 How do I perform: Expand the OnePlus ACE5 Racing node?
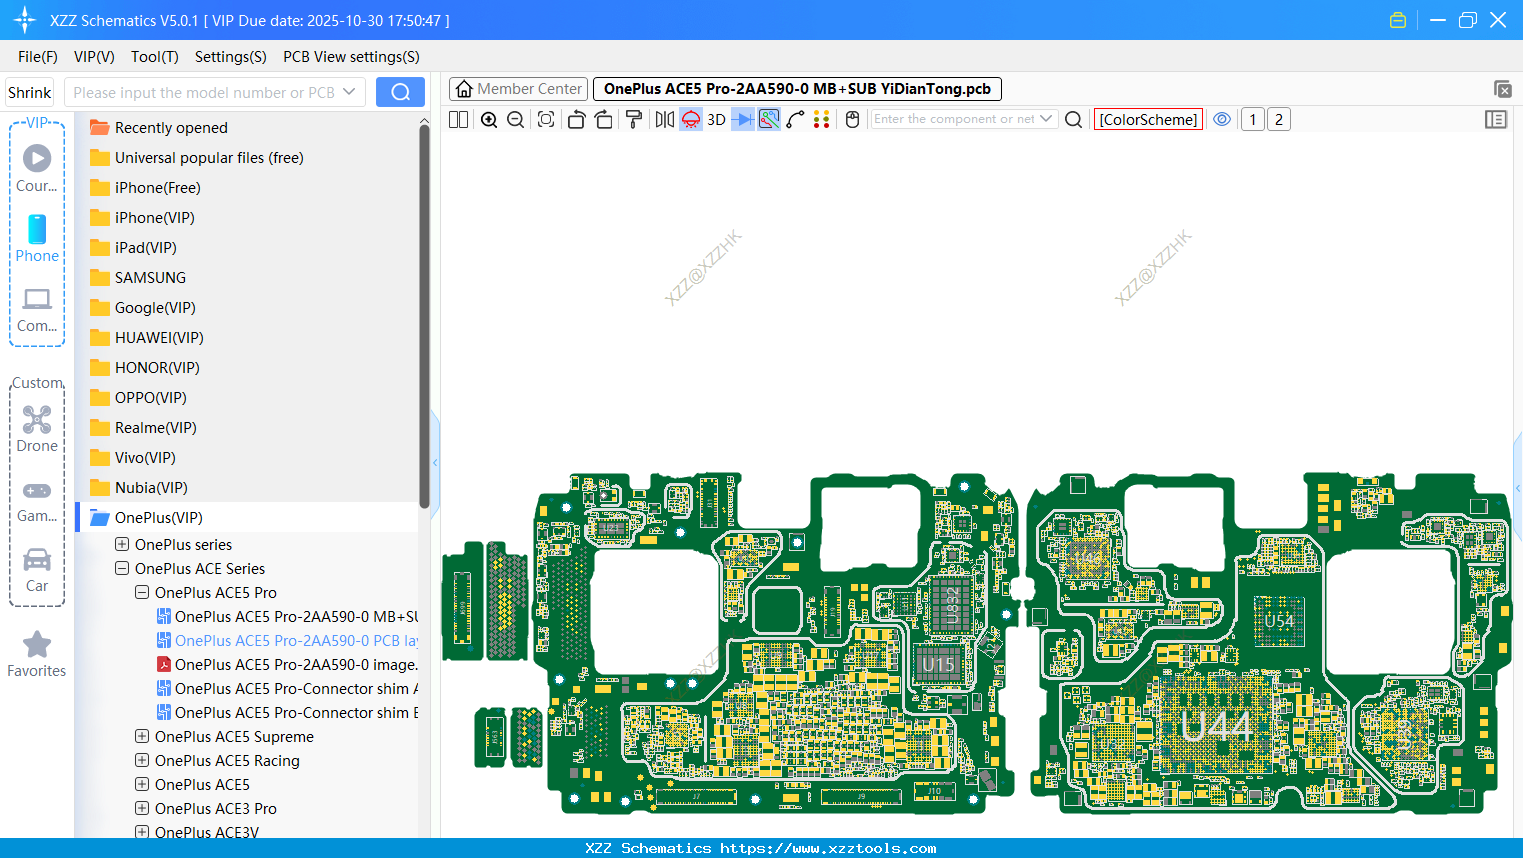click(142, 760)
